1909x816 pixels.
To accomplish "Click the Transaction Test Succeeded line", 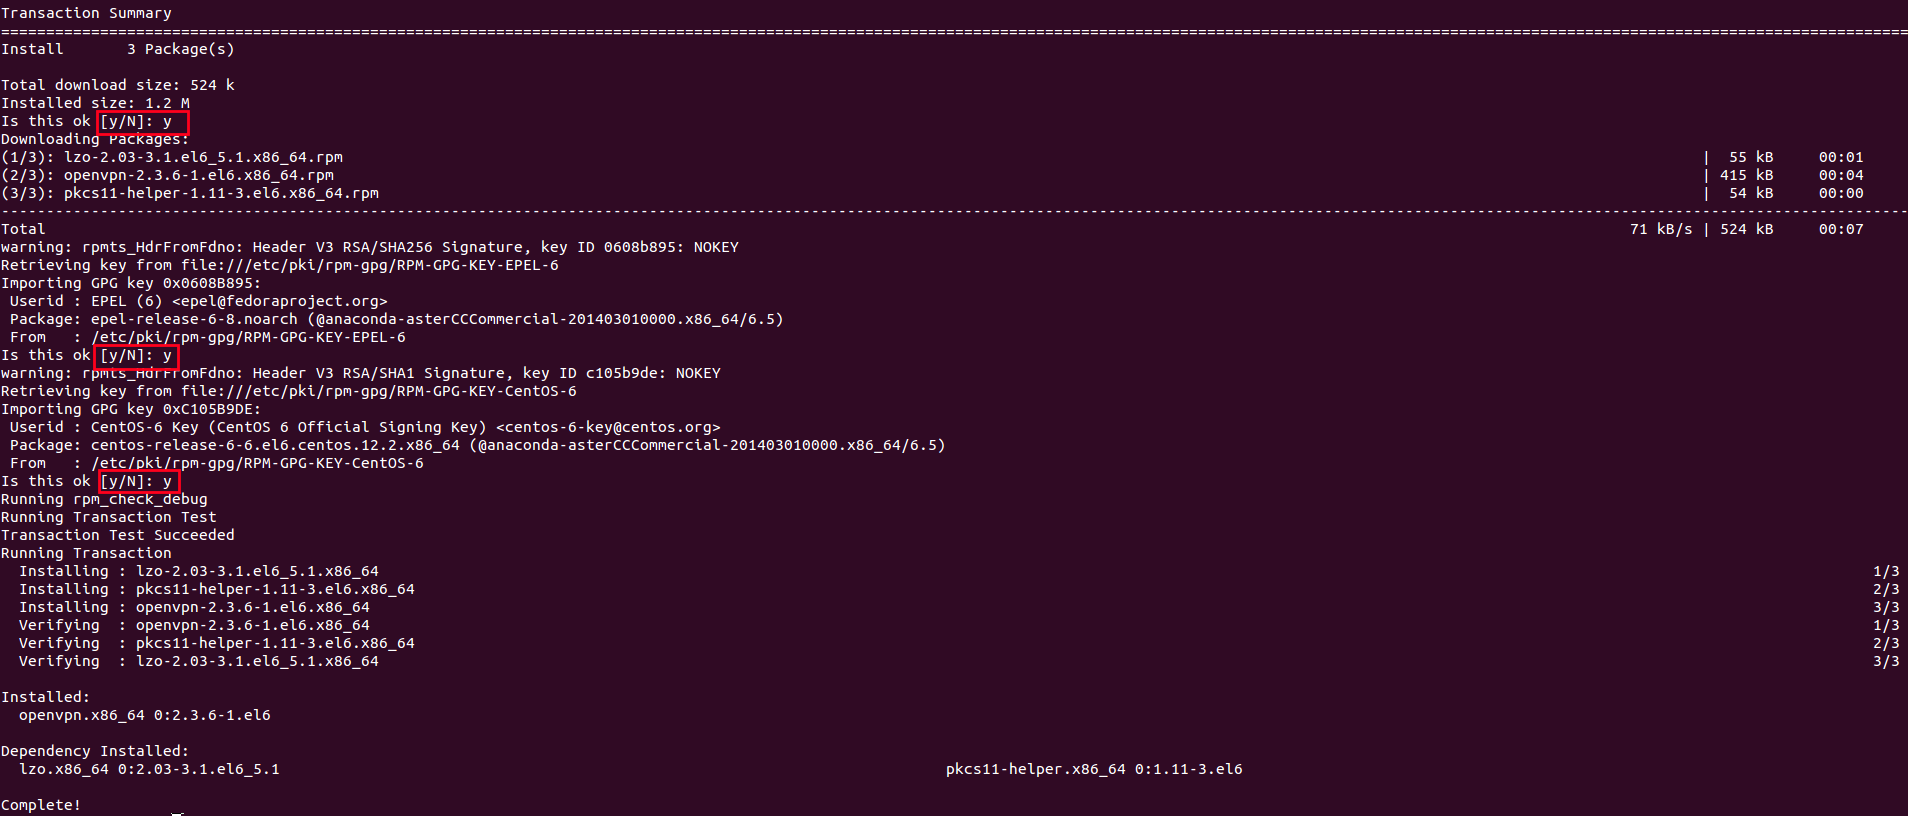I will click(x=118, y=535).
